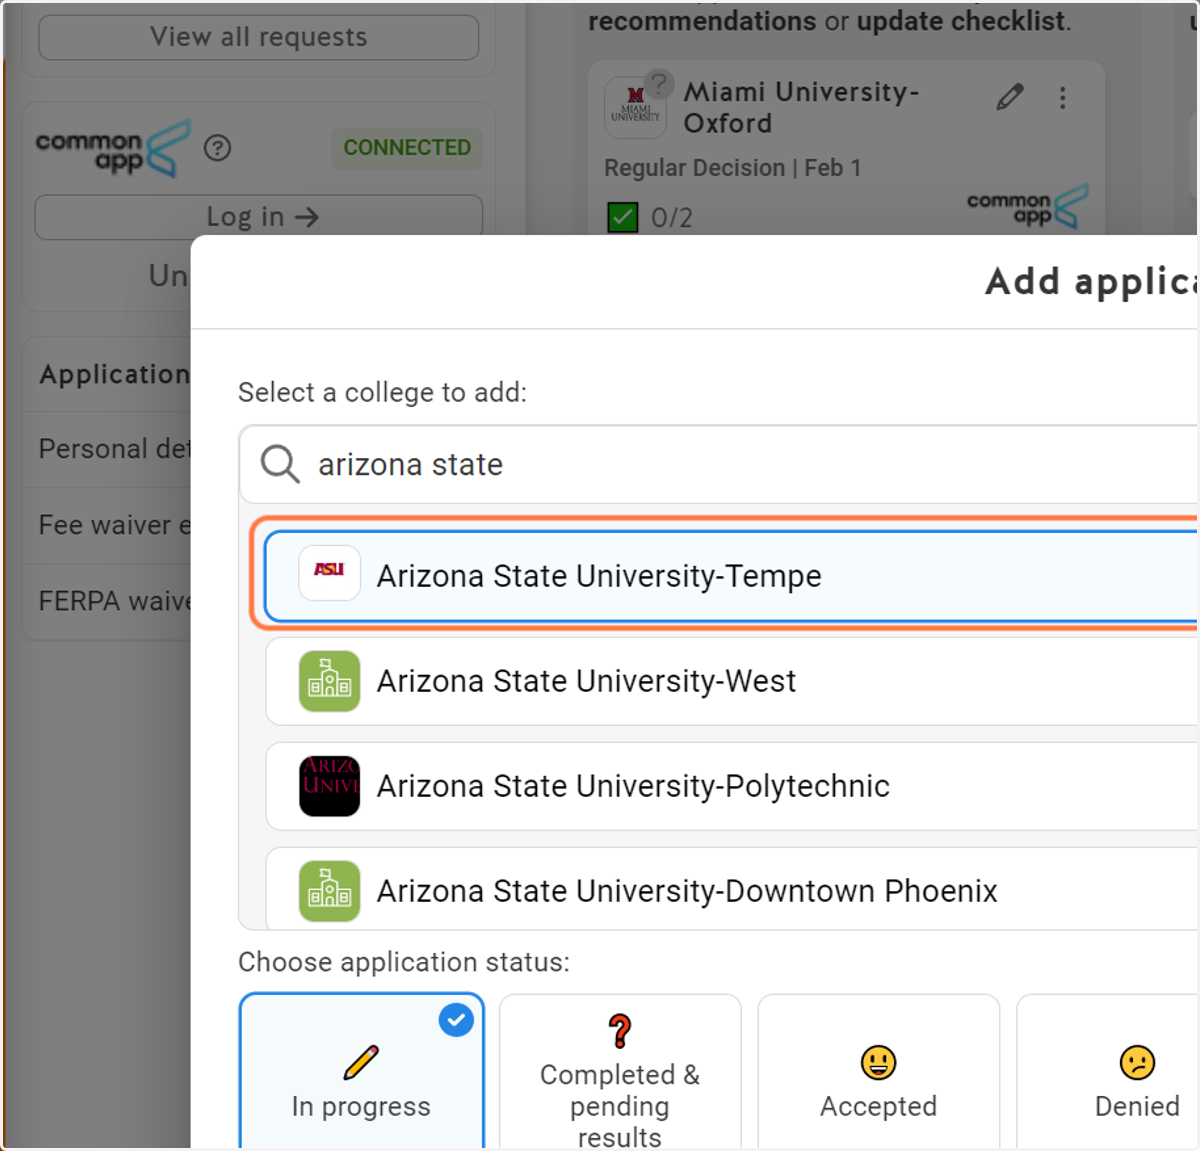Open Miami University-Oxford three-dot options menu

point(1062,97)
